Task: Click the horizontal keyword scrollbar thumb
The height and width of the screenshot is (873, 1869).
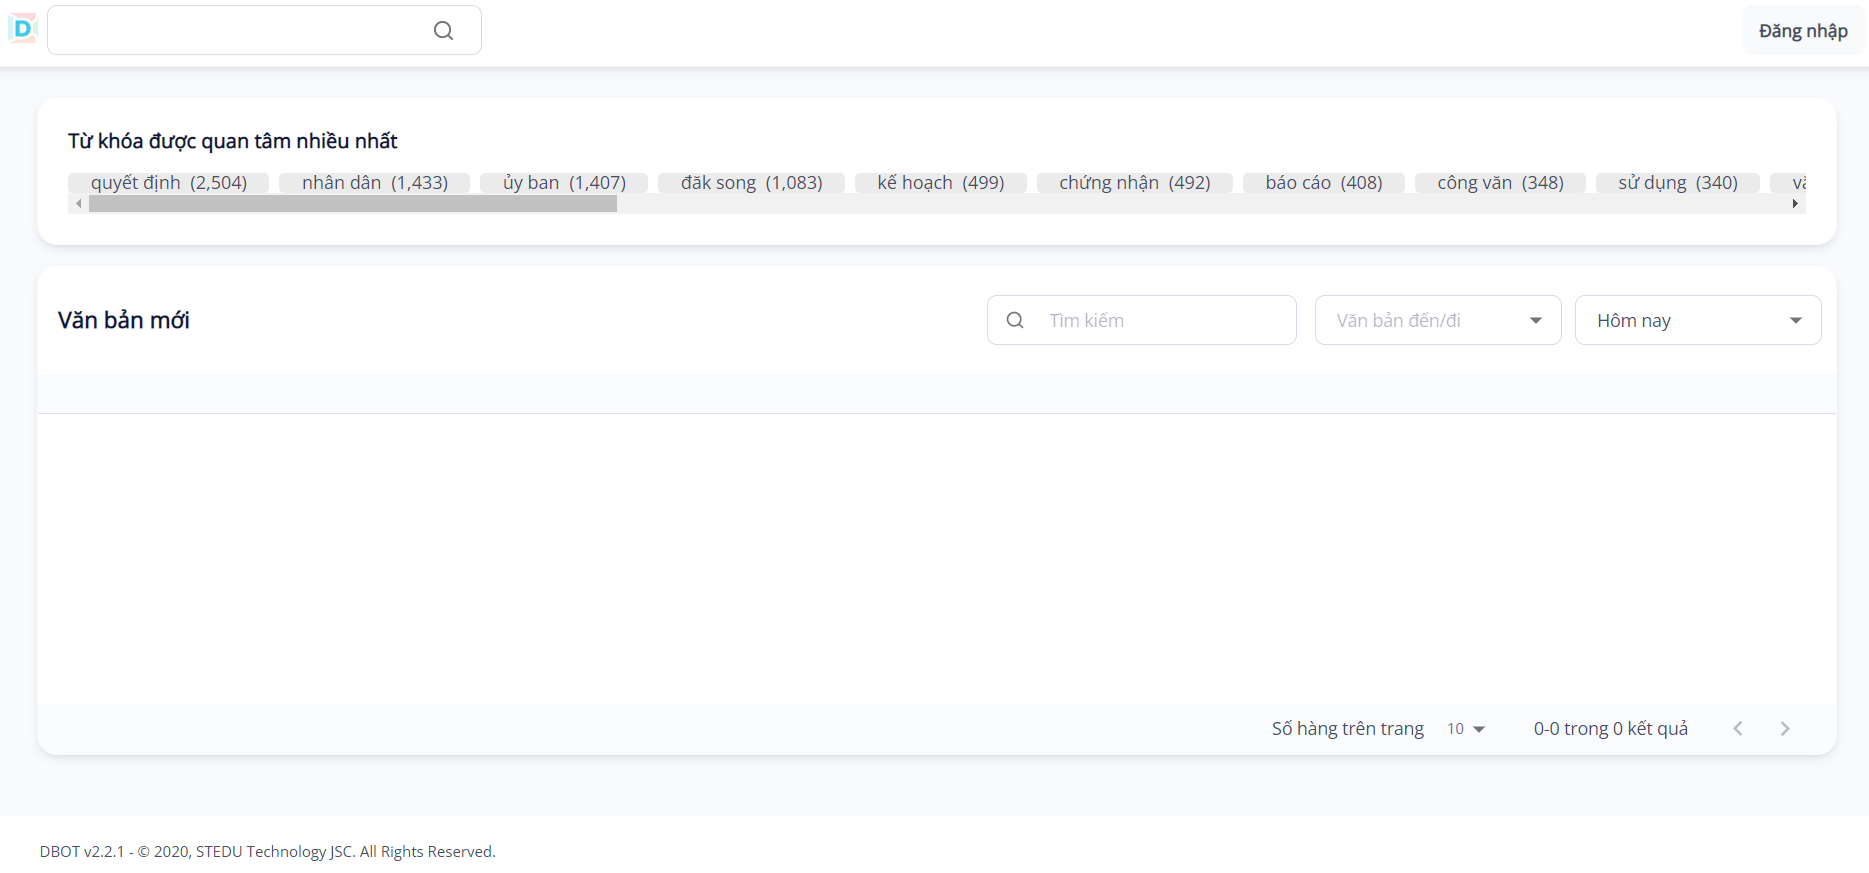Action: (x=352, y=204)
